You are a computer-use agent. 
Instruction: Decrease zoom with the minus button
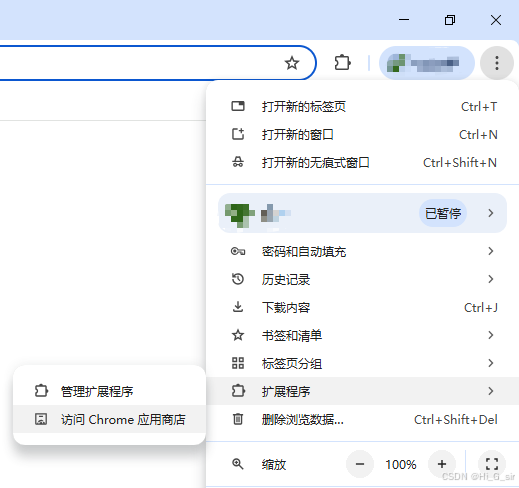(360, 464)
